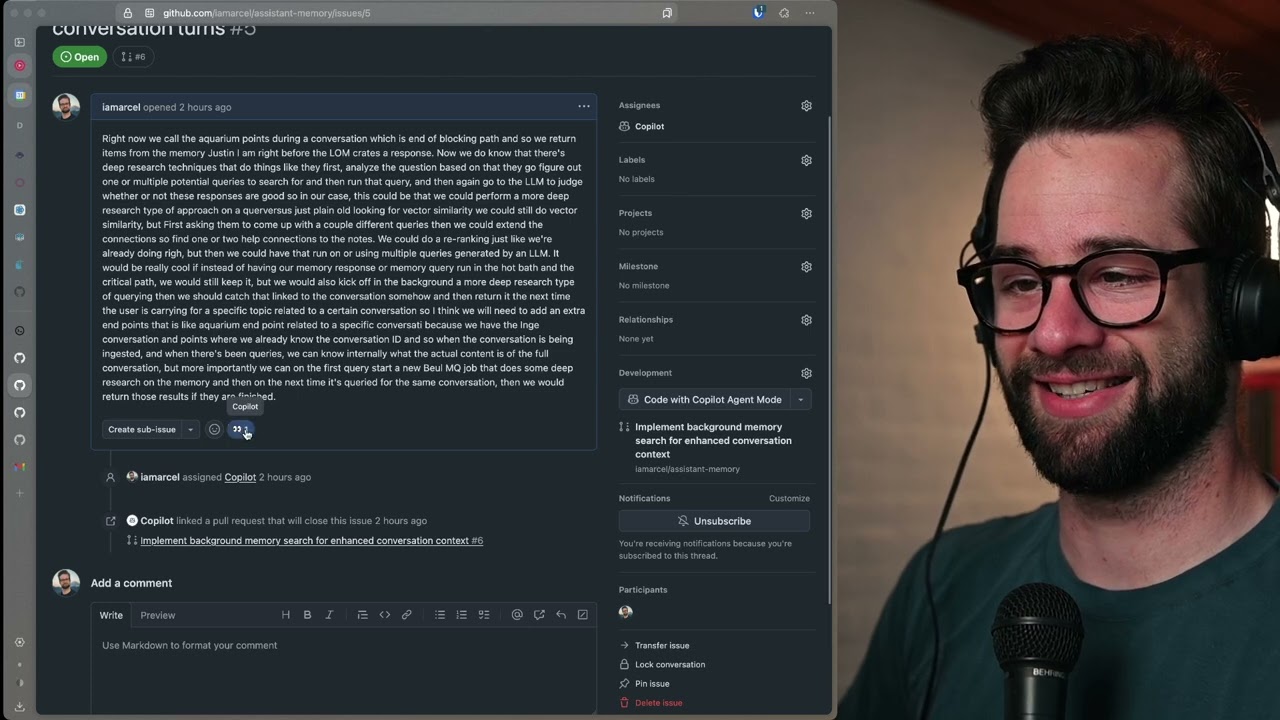The image size is (1280, 720).
Task: Toggle the browser sidebar panel icon
Action: [x=19, y=42]
